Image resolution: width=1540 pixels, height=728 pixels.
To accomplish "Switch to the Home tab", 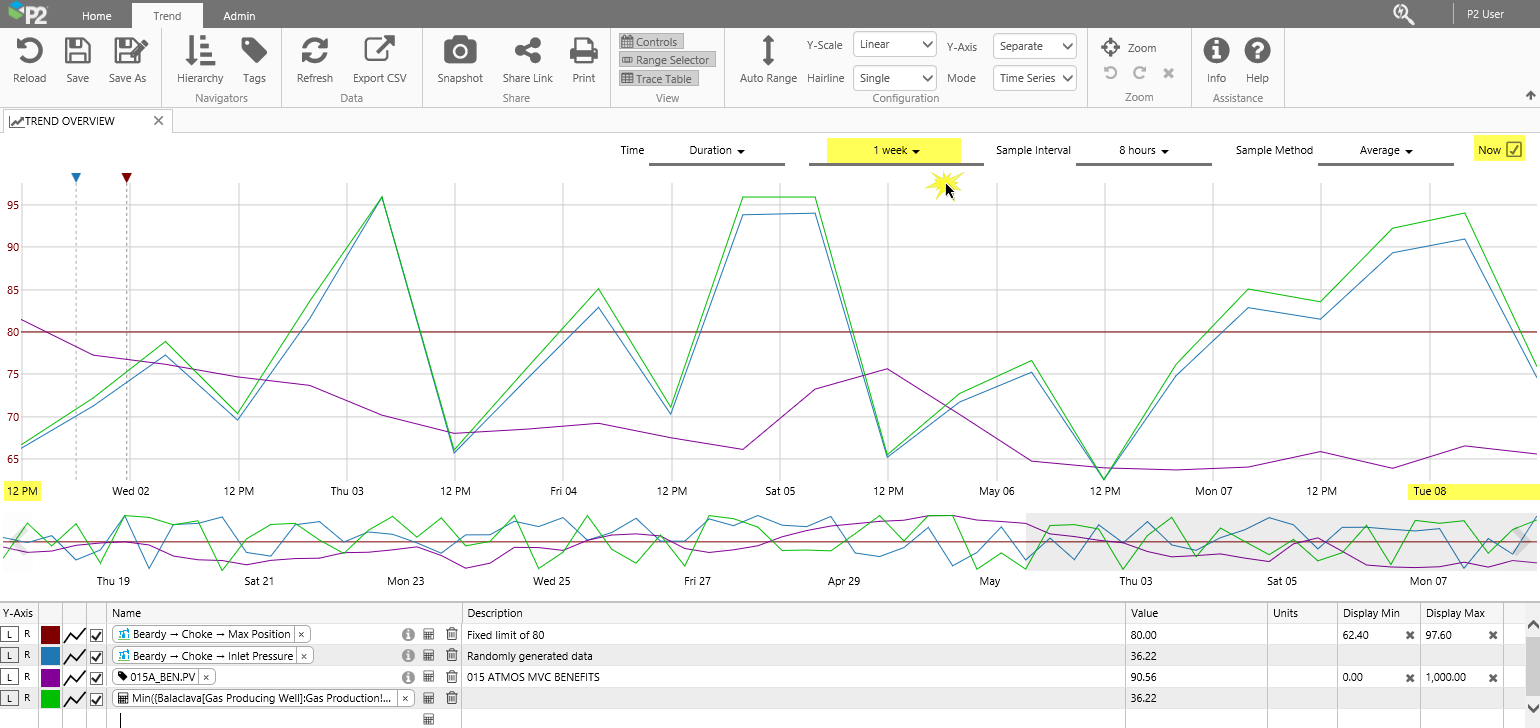I will coord(97,16).
